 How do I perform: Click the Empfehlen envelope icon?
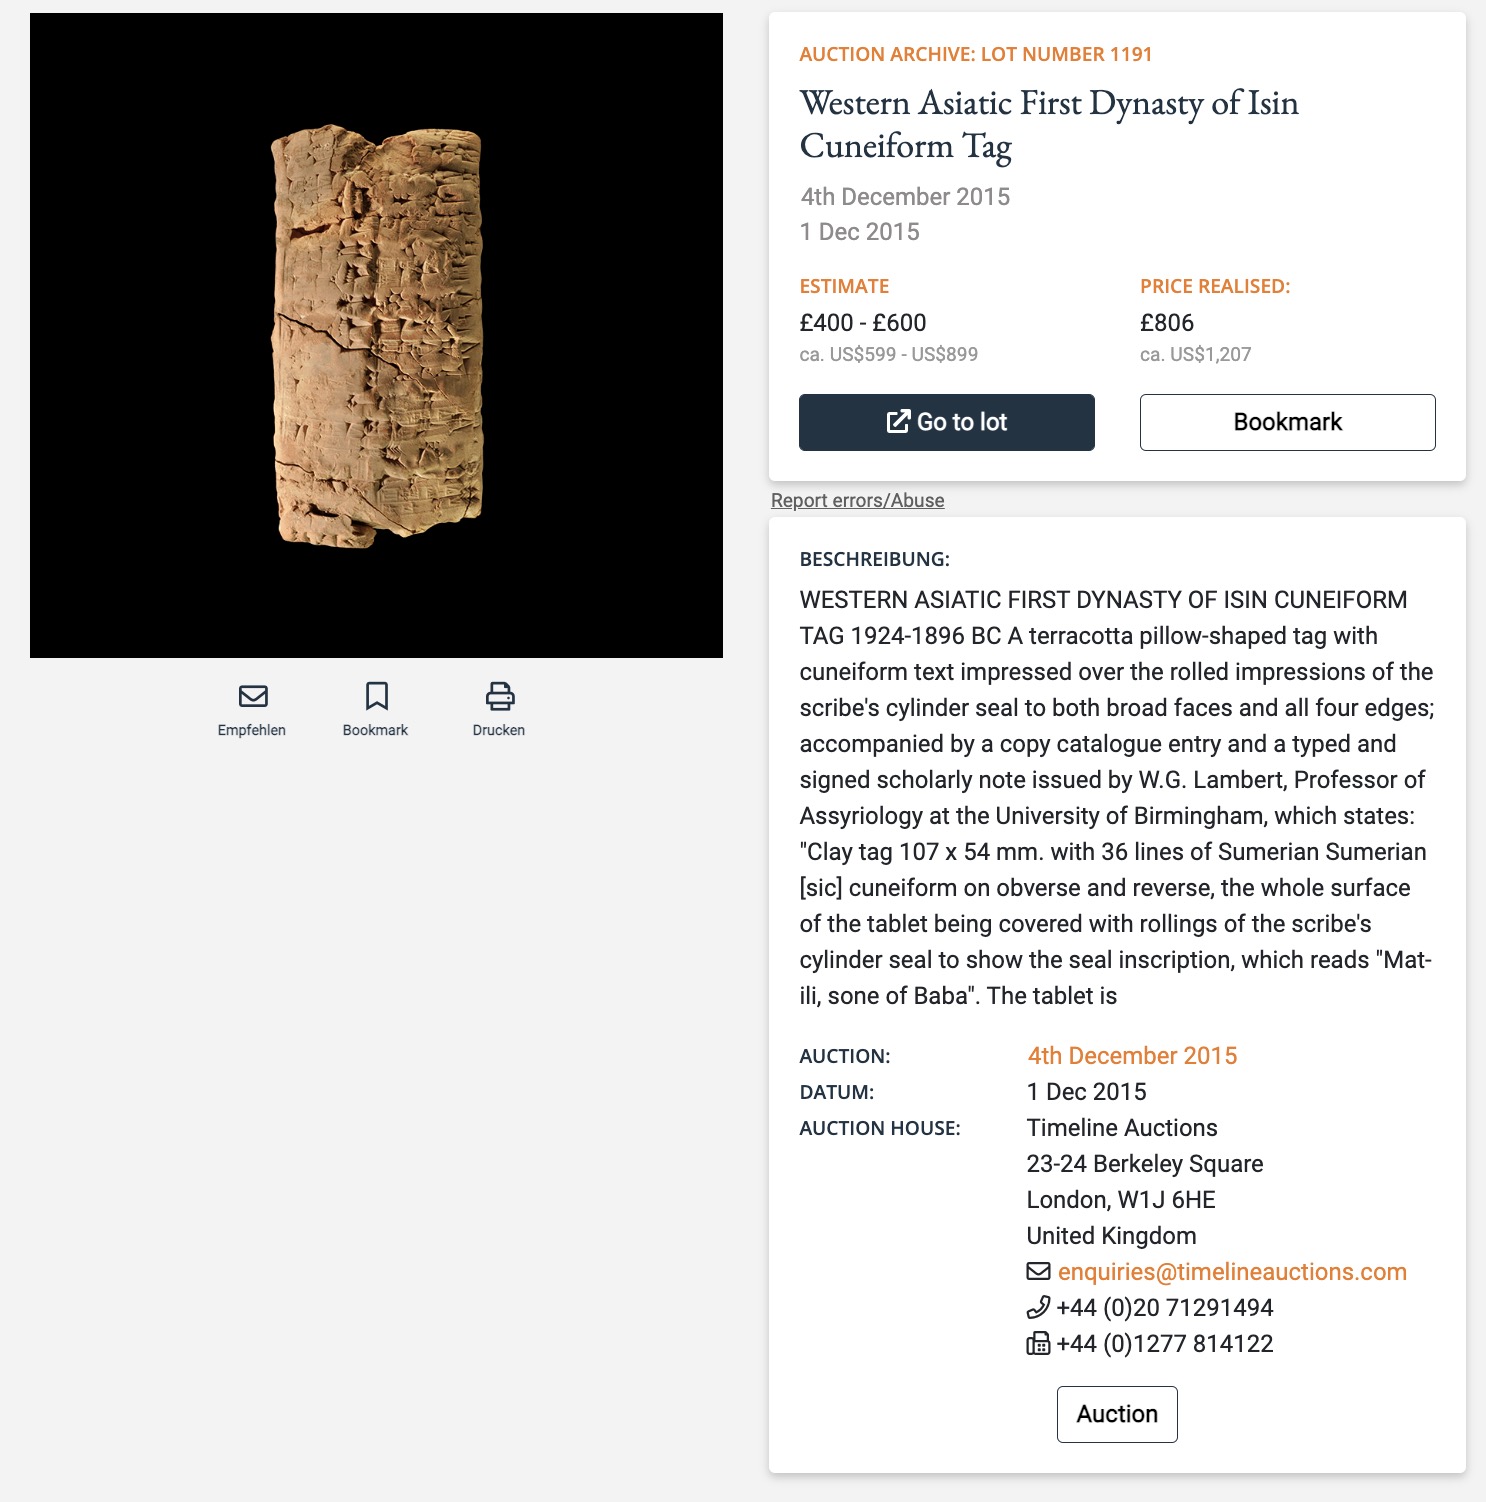click(x=253, y=696)
